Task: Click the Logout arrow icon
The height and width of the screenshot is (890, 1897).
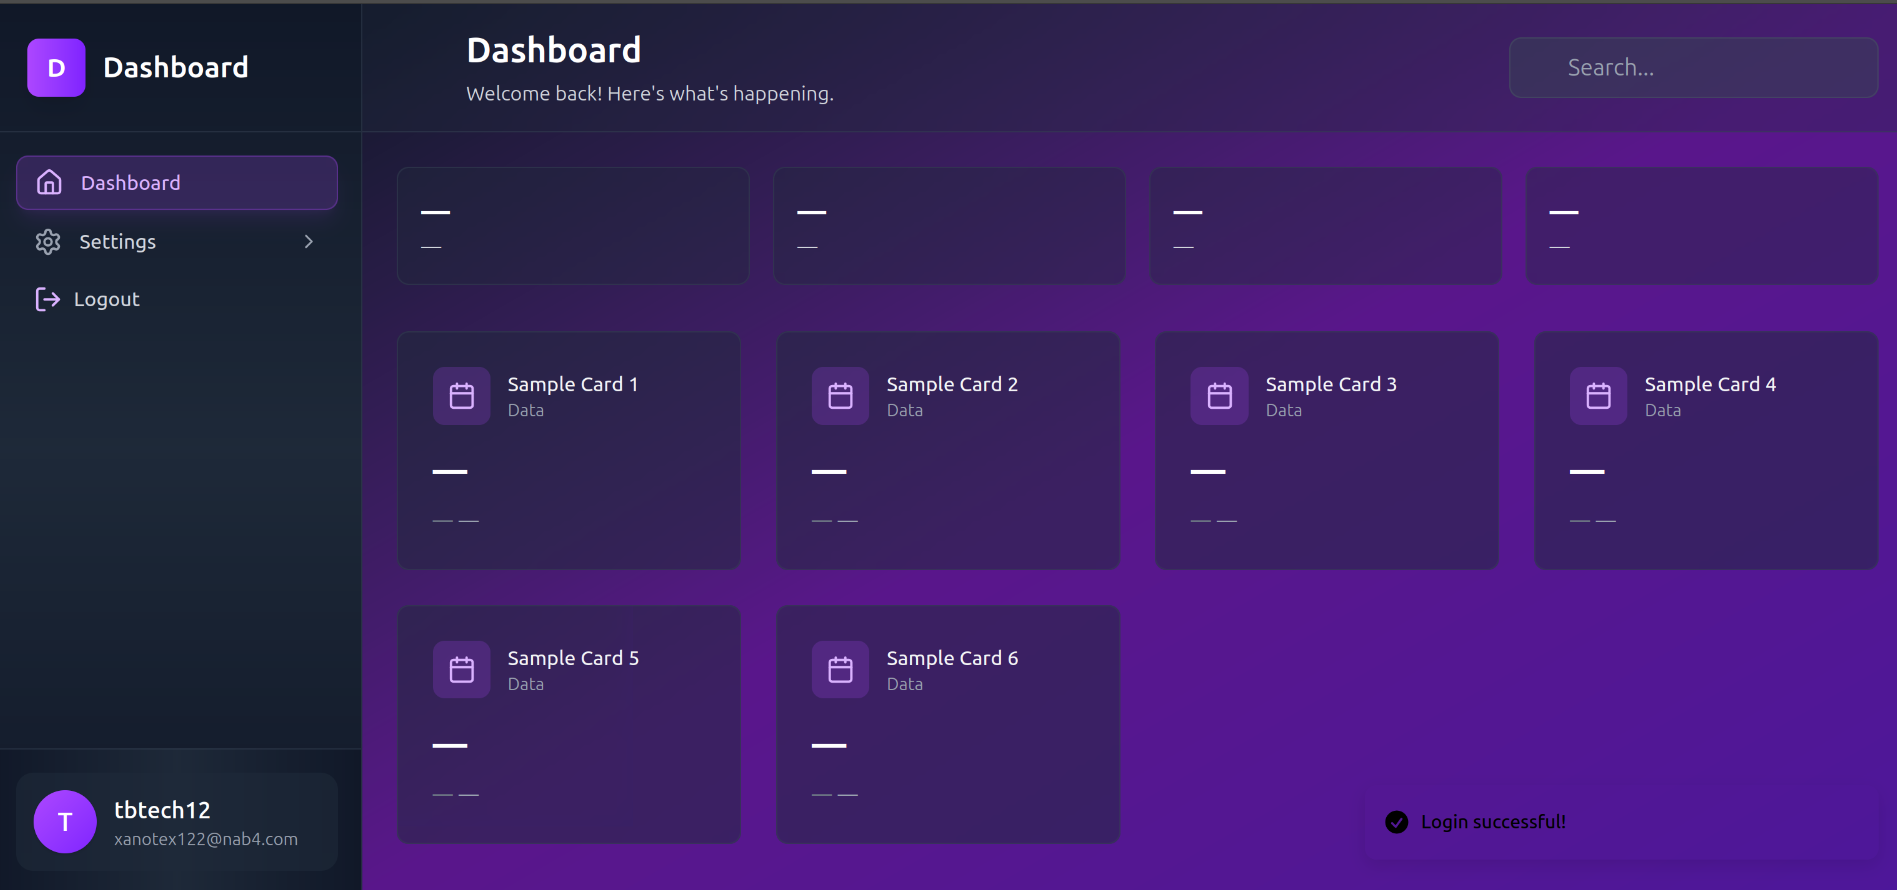Action: tap(47, 299)
